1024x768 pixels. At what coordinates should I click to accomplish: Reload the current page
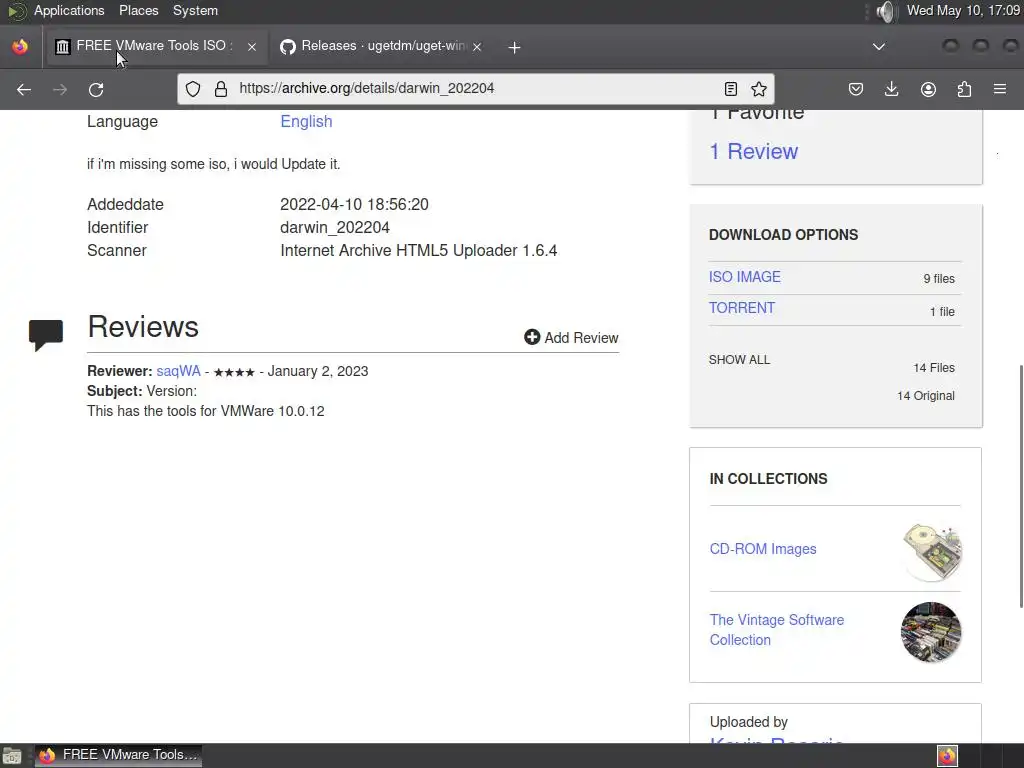click(x=96, y=89)
